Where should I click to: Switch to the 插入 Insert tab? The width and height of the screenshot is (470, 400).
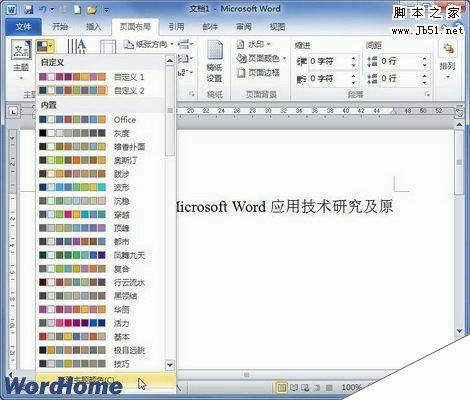click(93, 27)
